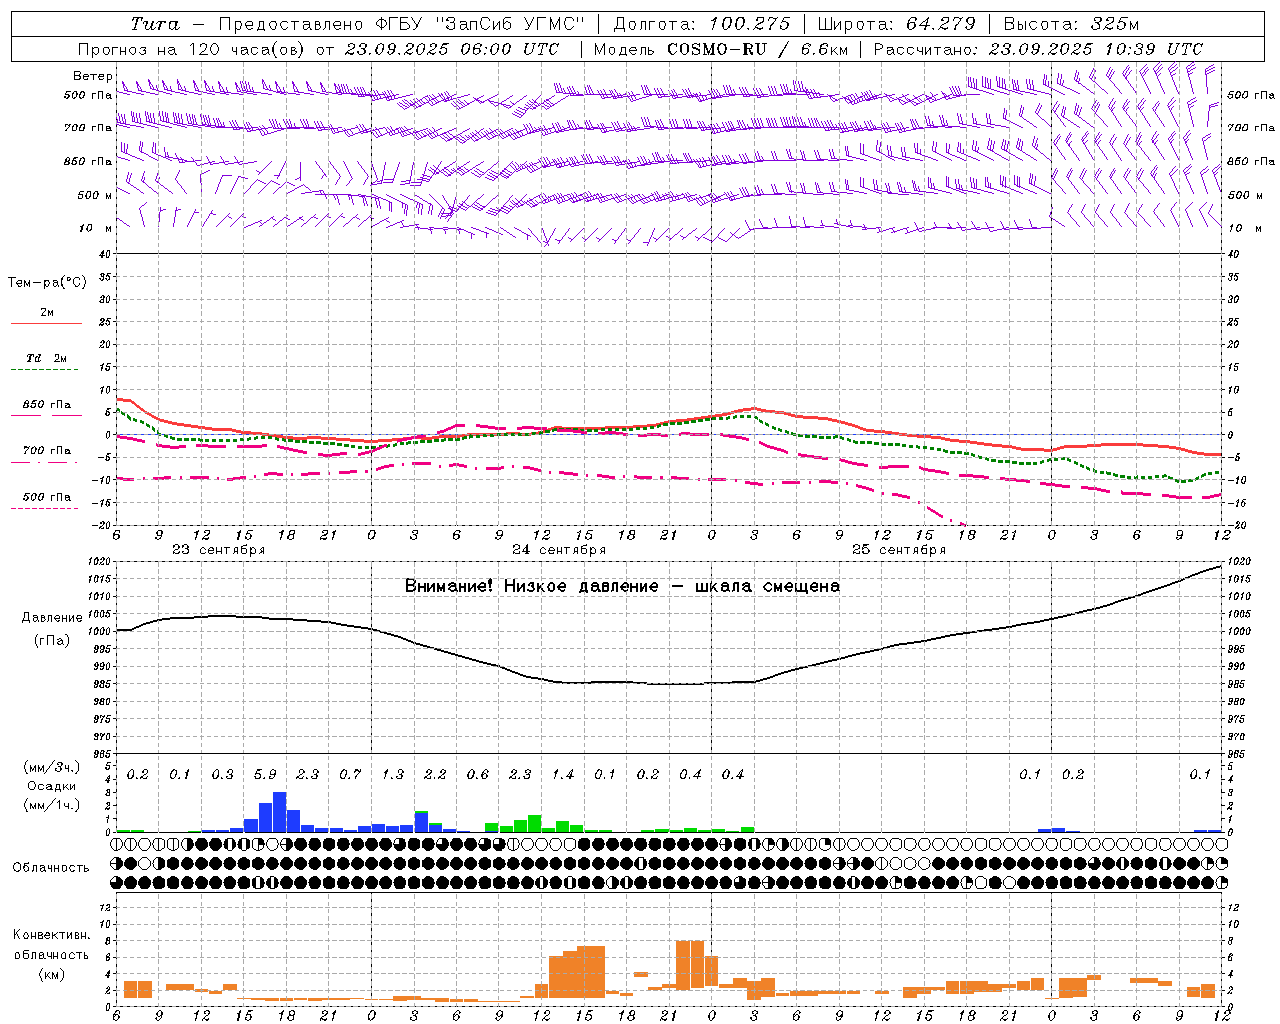Click the elevation text "Высота: 325м"
1280x1024 pixels.
pyautogui.click(x=1071, y=24)
